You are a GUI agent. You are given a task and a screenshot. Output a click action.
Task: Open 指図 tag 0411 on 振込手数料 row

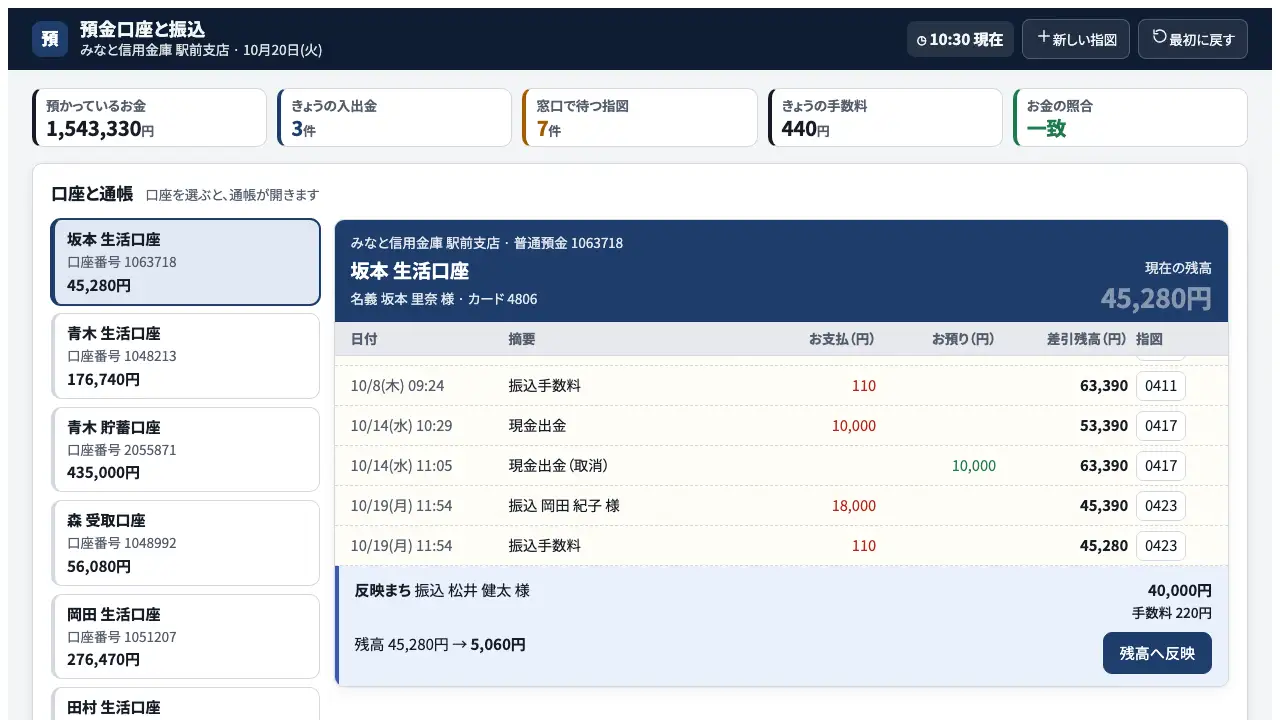click(1161, 386)
